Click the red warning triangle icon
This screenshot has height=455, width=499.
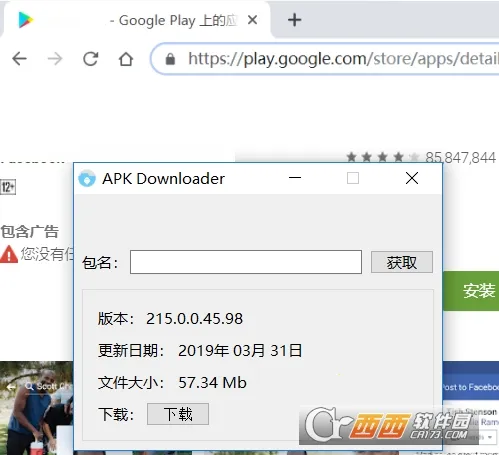(x=9, y=254)
